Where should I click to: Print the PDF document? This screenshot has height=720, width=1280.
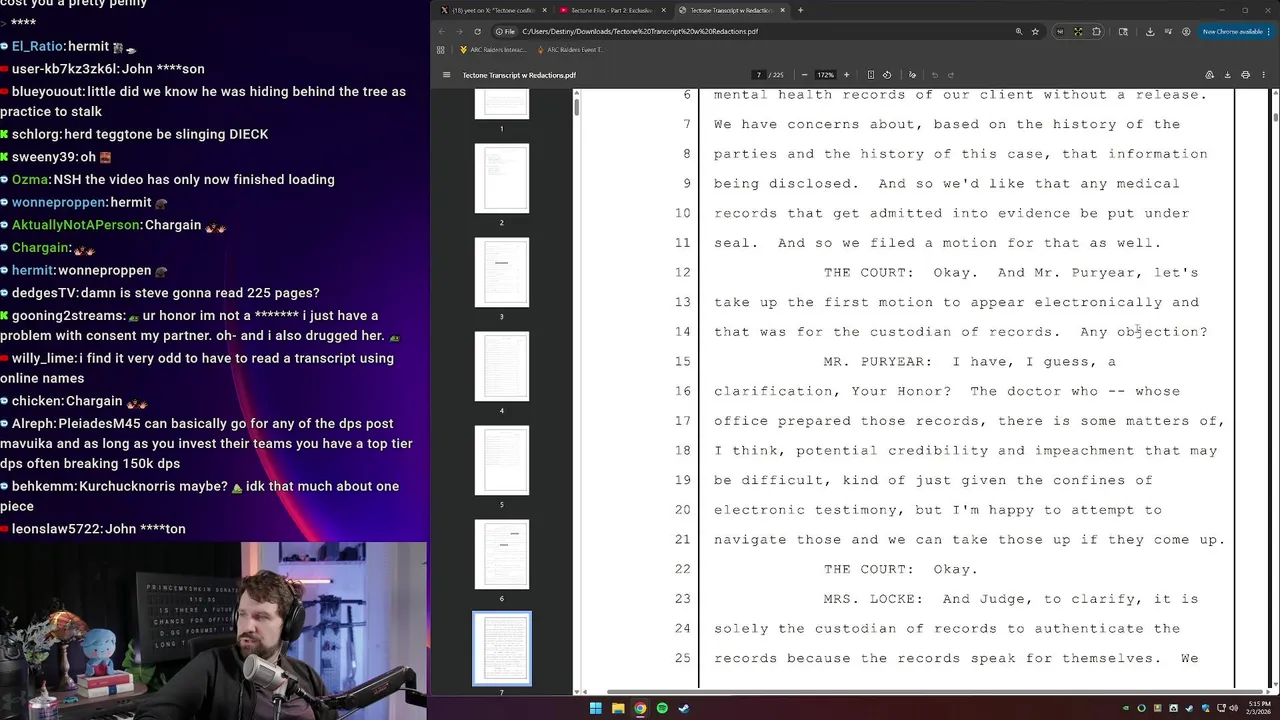(x=1245, y=75)
